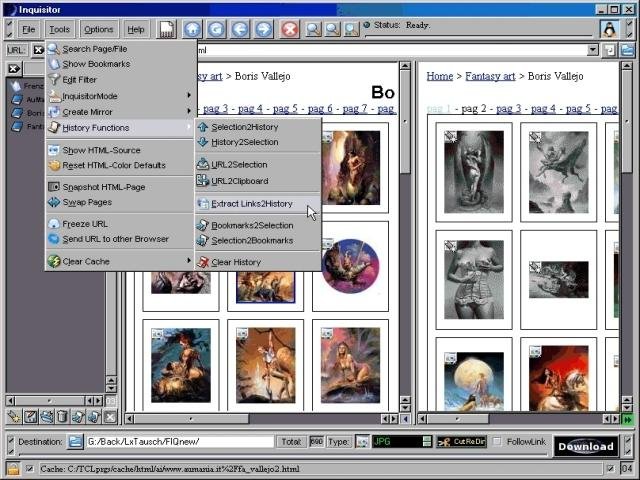
Task: Open the URL address dropdown arrow
Action: click(x=593, y=50)
